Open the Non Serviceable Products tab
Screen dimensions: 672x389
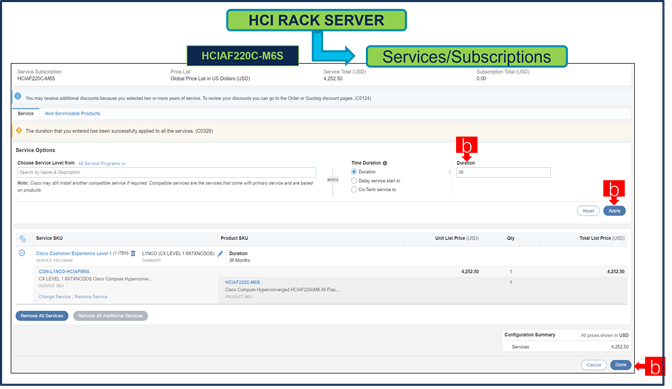(x=73, y=114)
